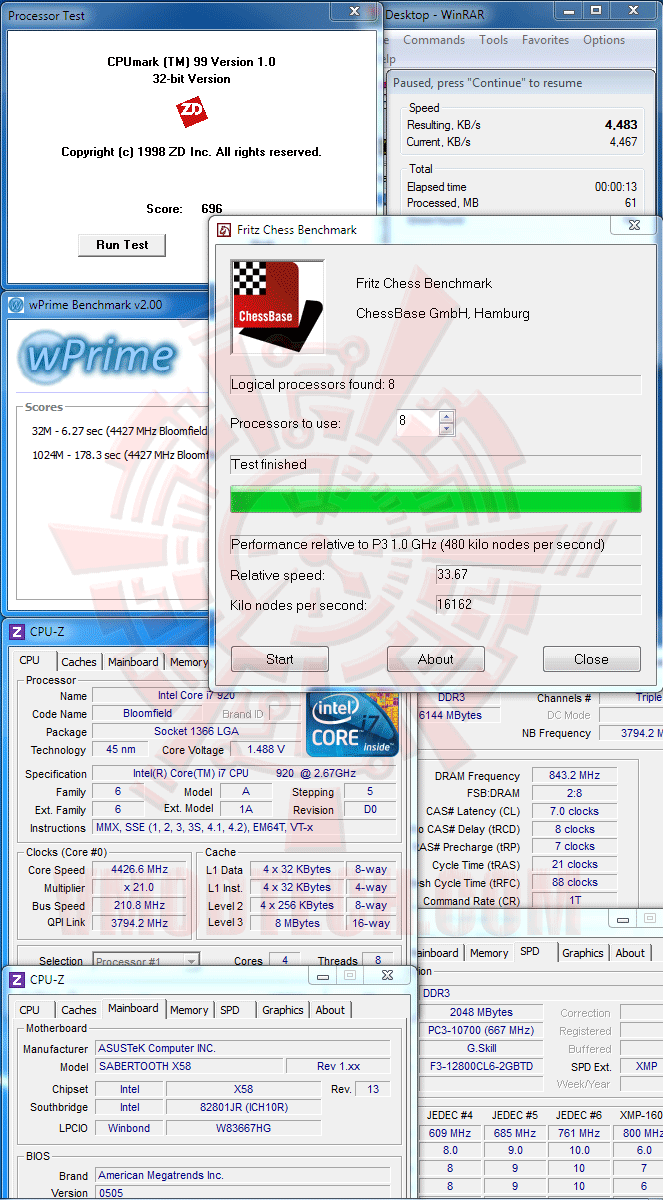Open the Processor #1 selection dropdown
Image resolution: width=663 pixels, height=1200 pixels.
pos(146,961)
